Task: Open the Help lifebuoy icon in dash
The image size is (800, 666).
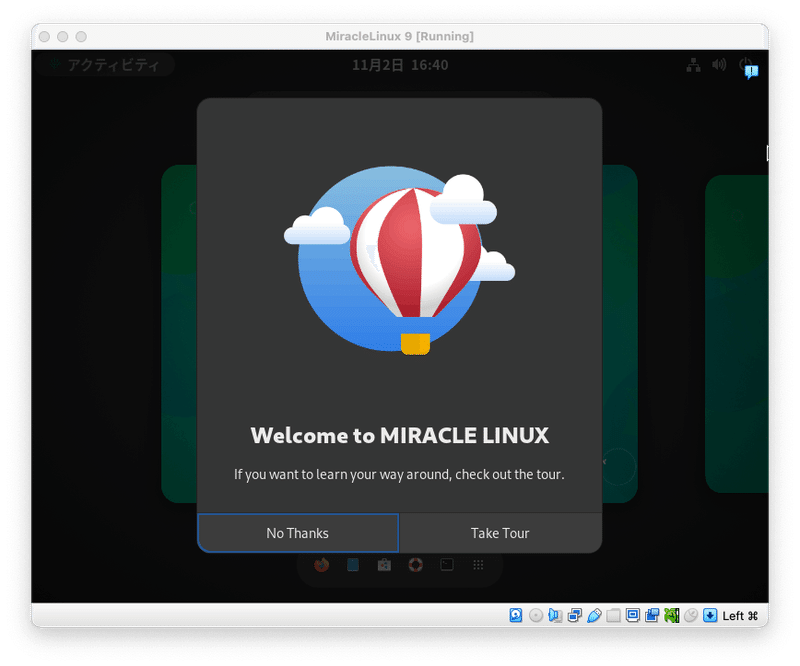Action: [415, 565]
